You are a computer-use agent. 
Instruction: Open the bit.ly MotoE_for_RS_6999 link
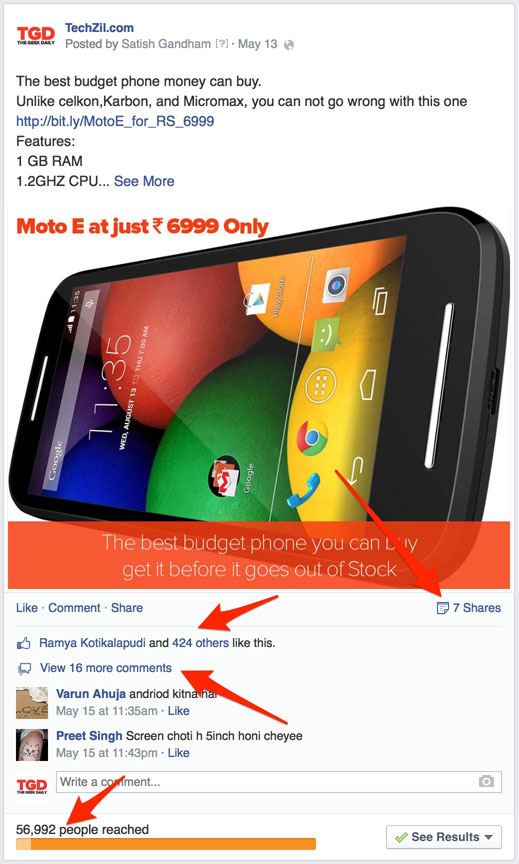tap(115, 121)
